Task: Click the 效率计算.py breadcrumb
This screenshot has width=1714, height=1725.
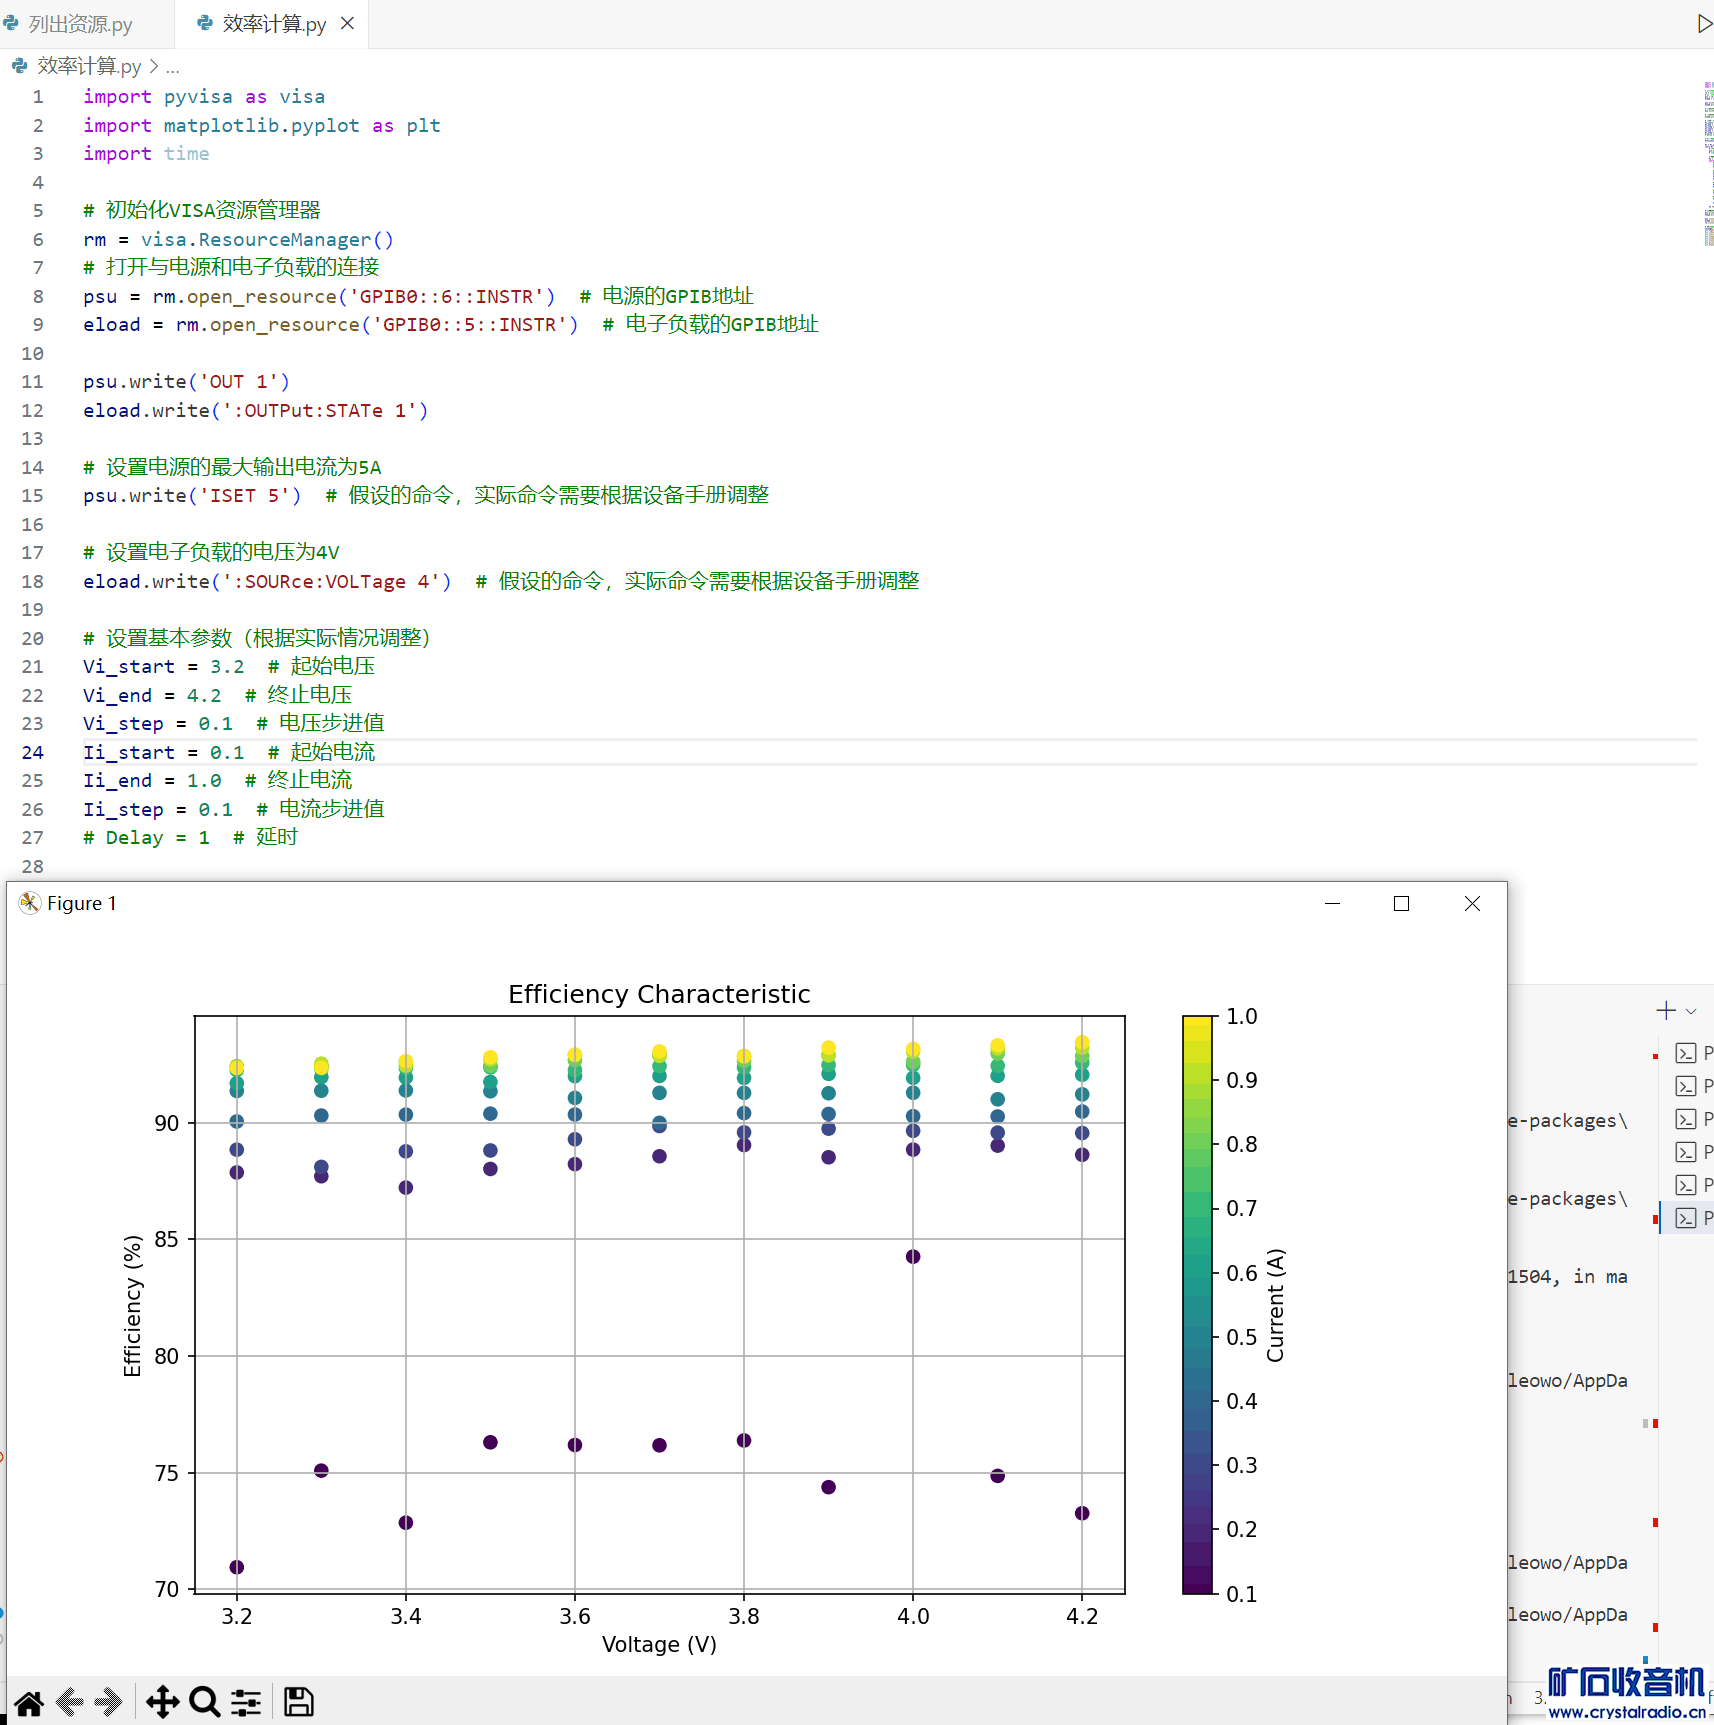Action: [88, 66]
